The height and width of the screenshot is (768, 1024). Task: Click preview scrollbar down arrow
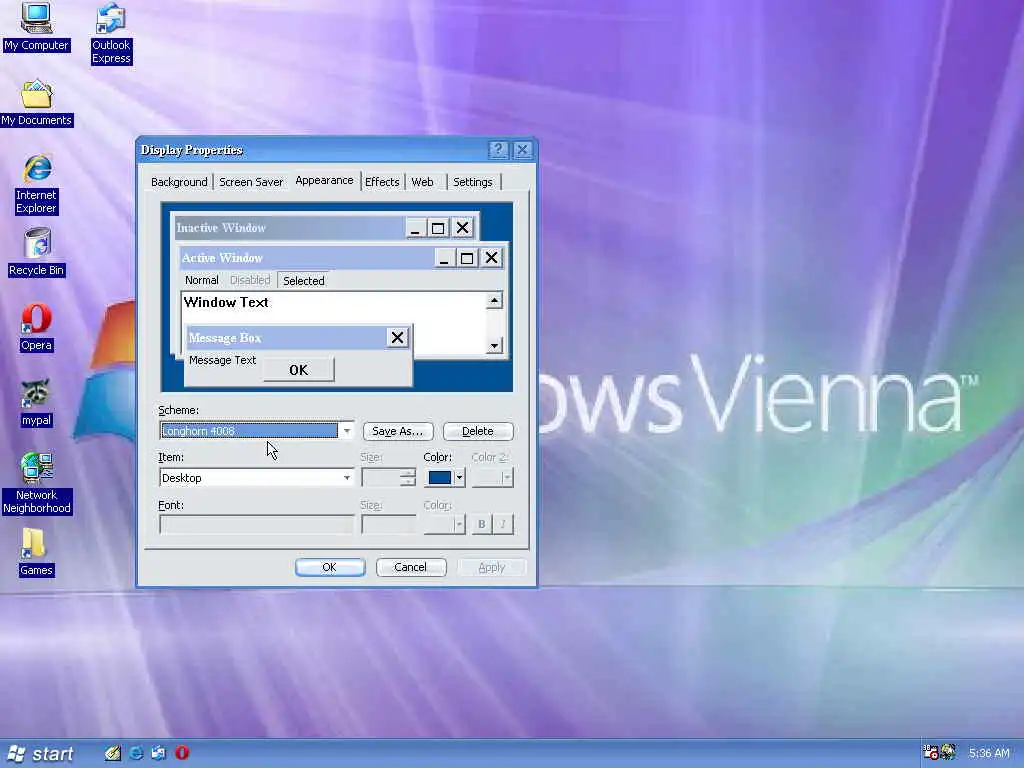[494, 345]
